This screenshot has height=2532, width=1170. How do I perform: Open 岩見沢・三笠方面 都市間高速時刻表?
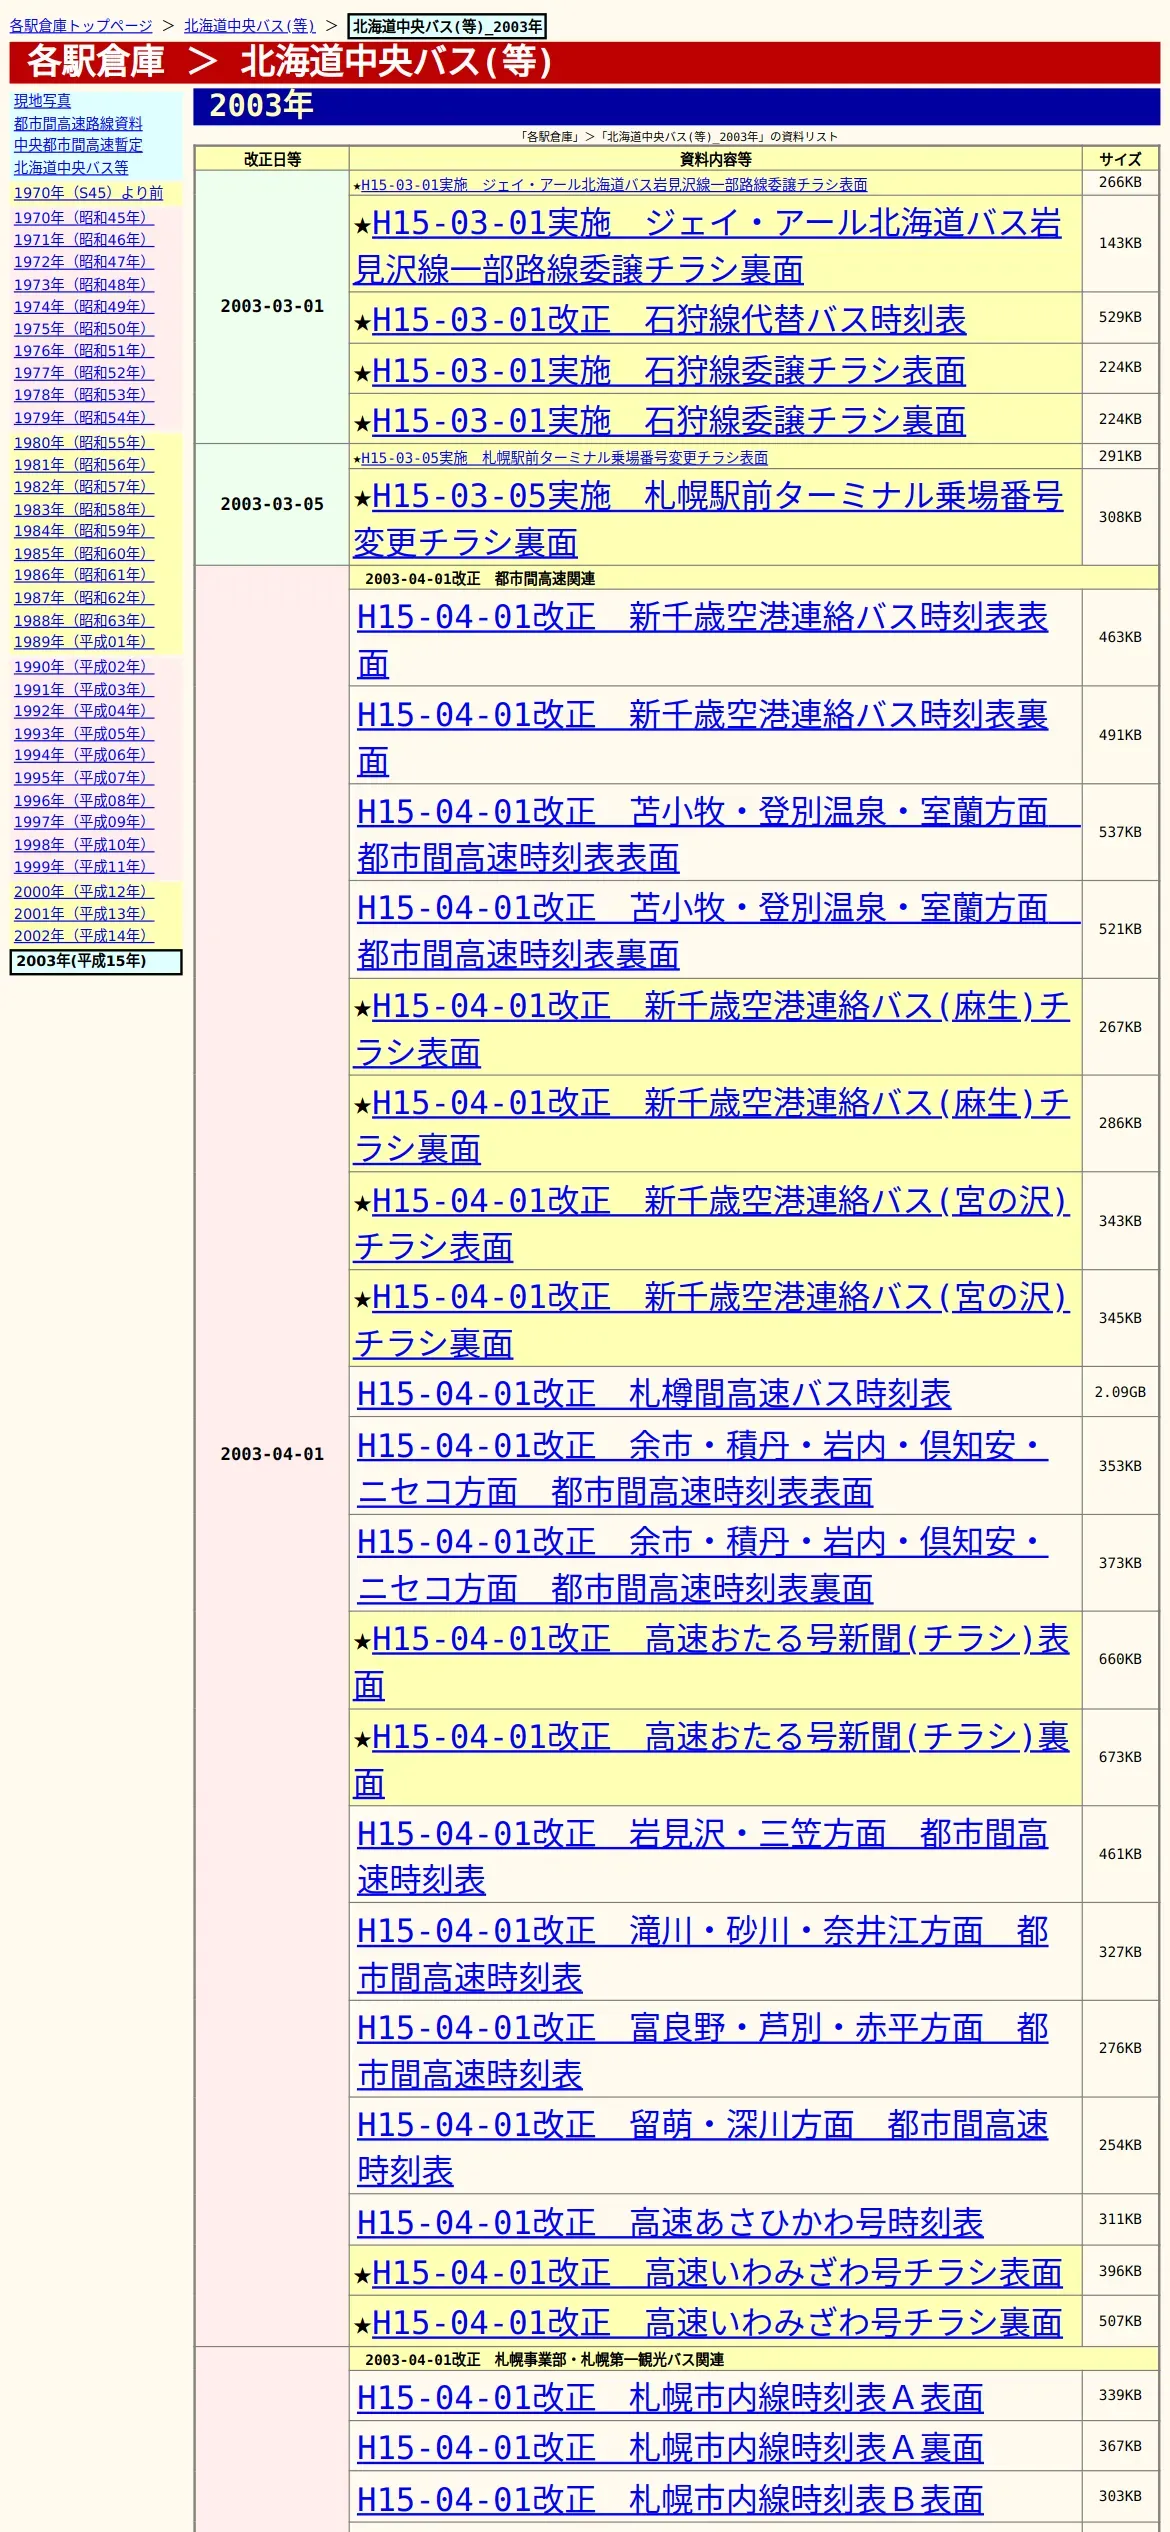702,1856
